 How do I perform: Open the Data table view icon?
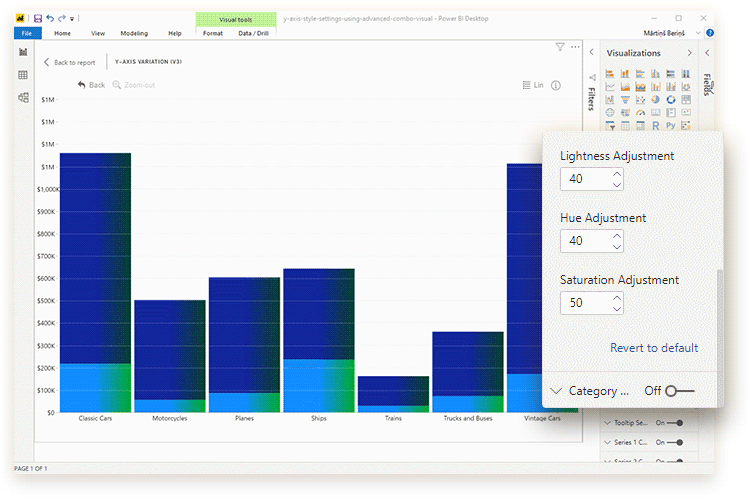tap(23, 75)
